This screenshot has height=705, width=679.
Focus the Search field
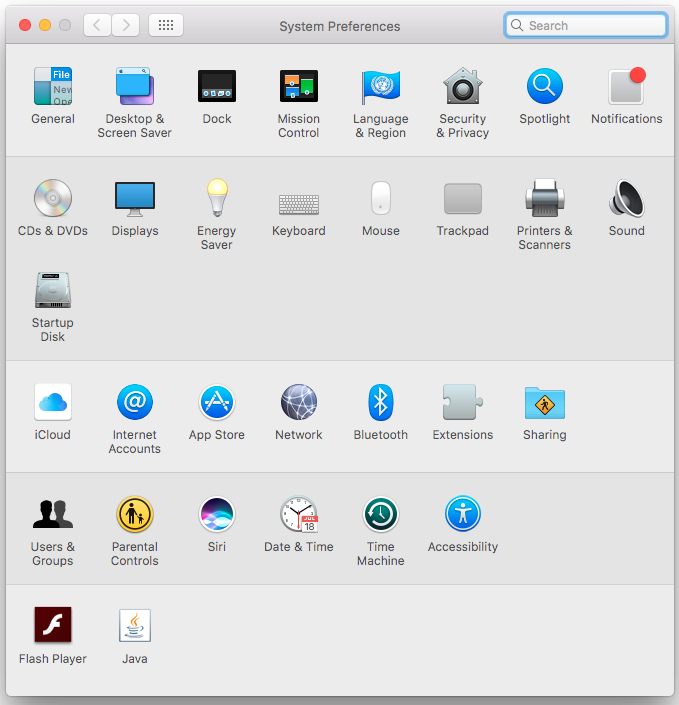click(x=586, y=25)
